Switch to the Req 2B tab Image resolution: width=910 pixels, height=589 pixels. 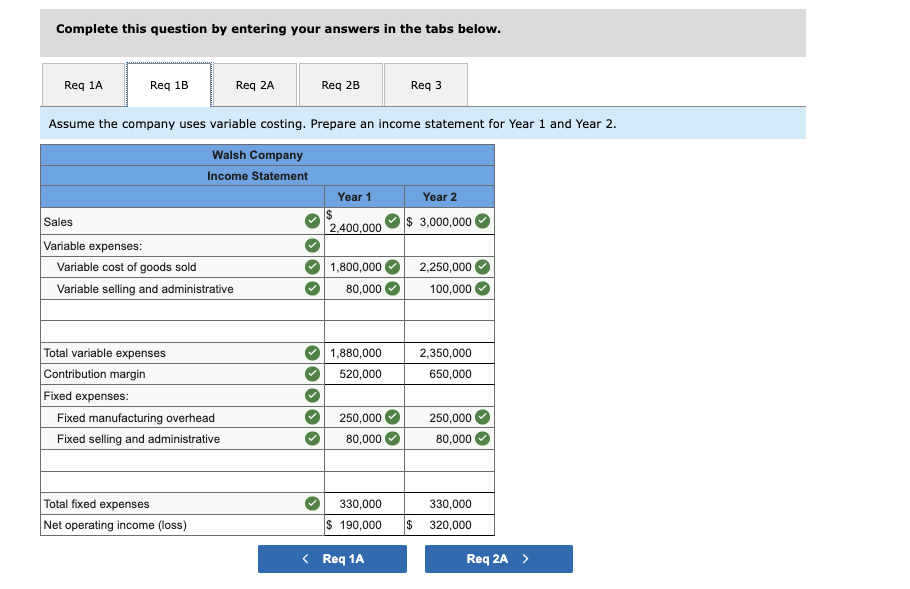coord(340,85)
